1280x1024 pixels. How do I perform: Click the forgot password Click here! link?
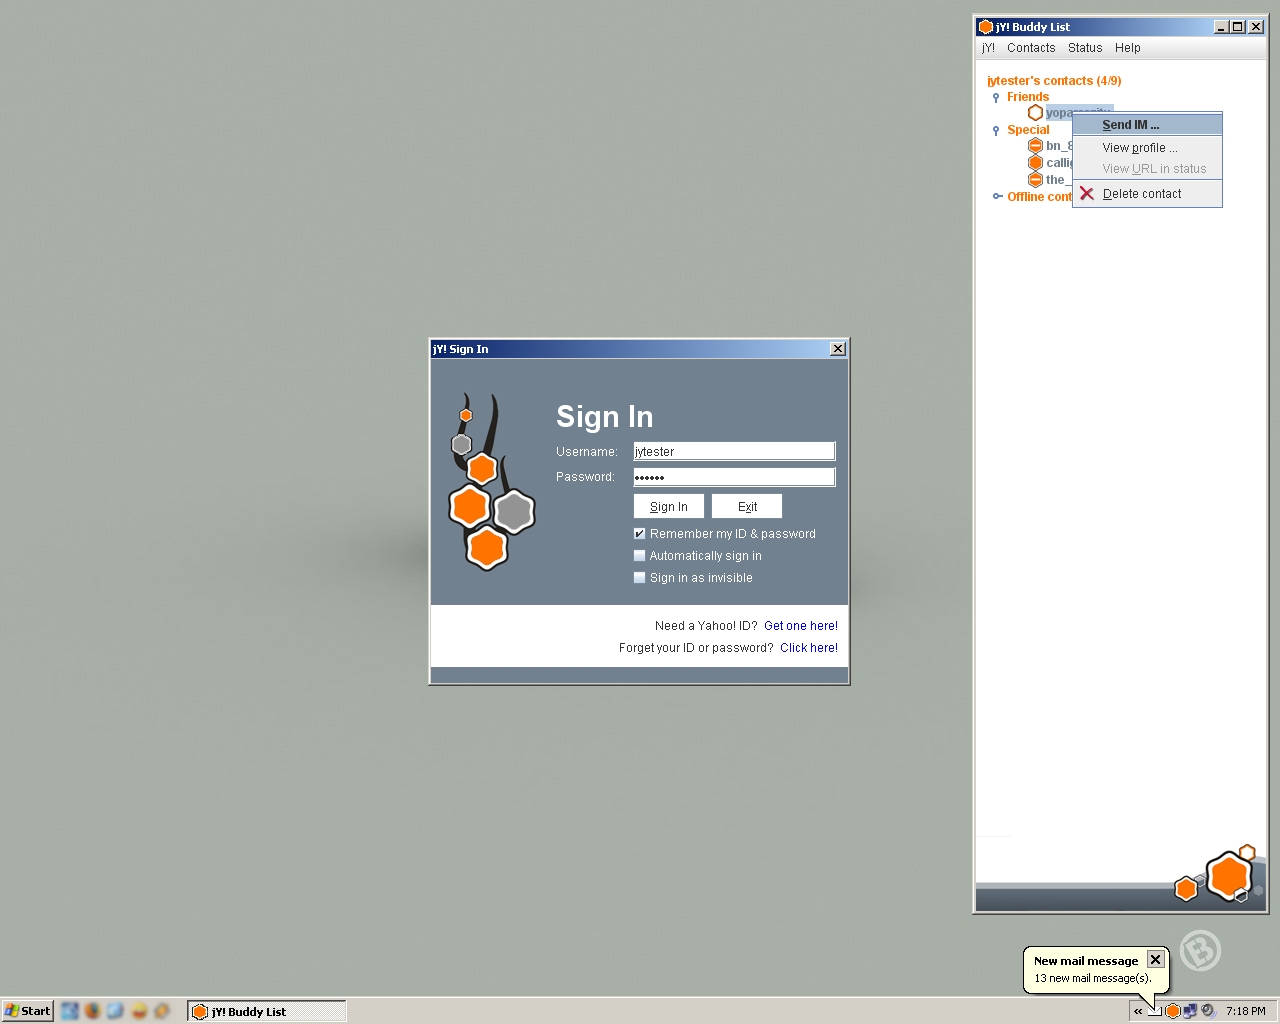[809, 648]
